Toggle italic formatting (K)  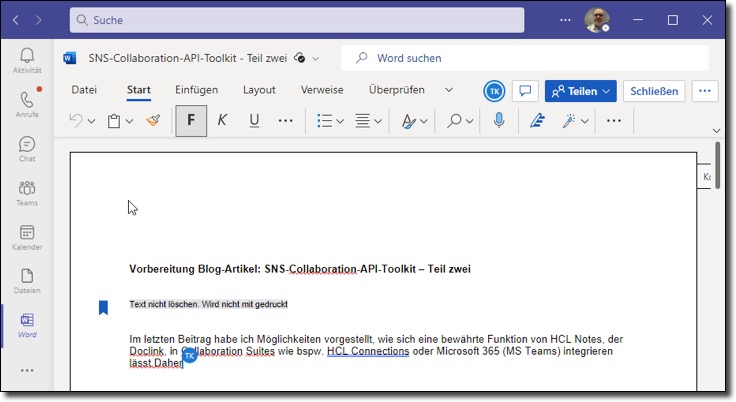coord(222,121)
